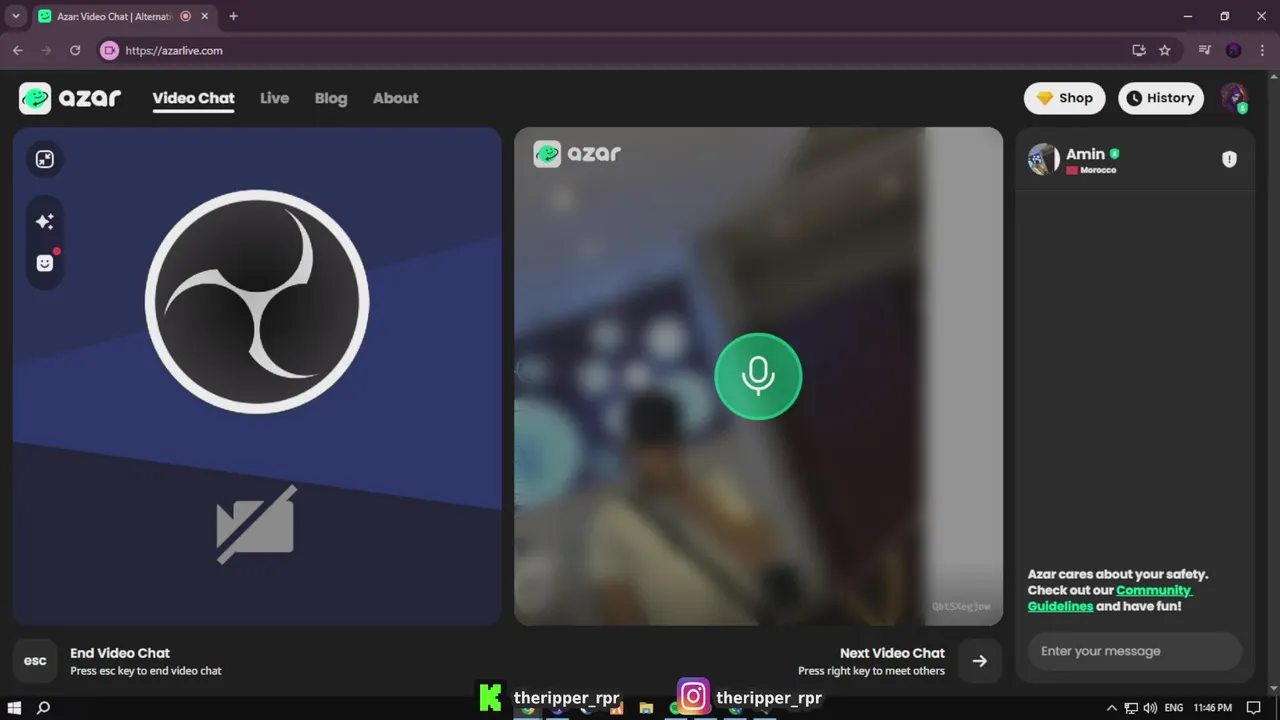Click the Azar logo in the header
Viewport: 1280px width, 720px height.
pyautogui.click(x=70, y=98)
